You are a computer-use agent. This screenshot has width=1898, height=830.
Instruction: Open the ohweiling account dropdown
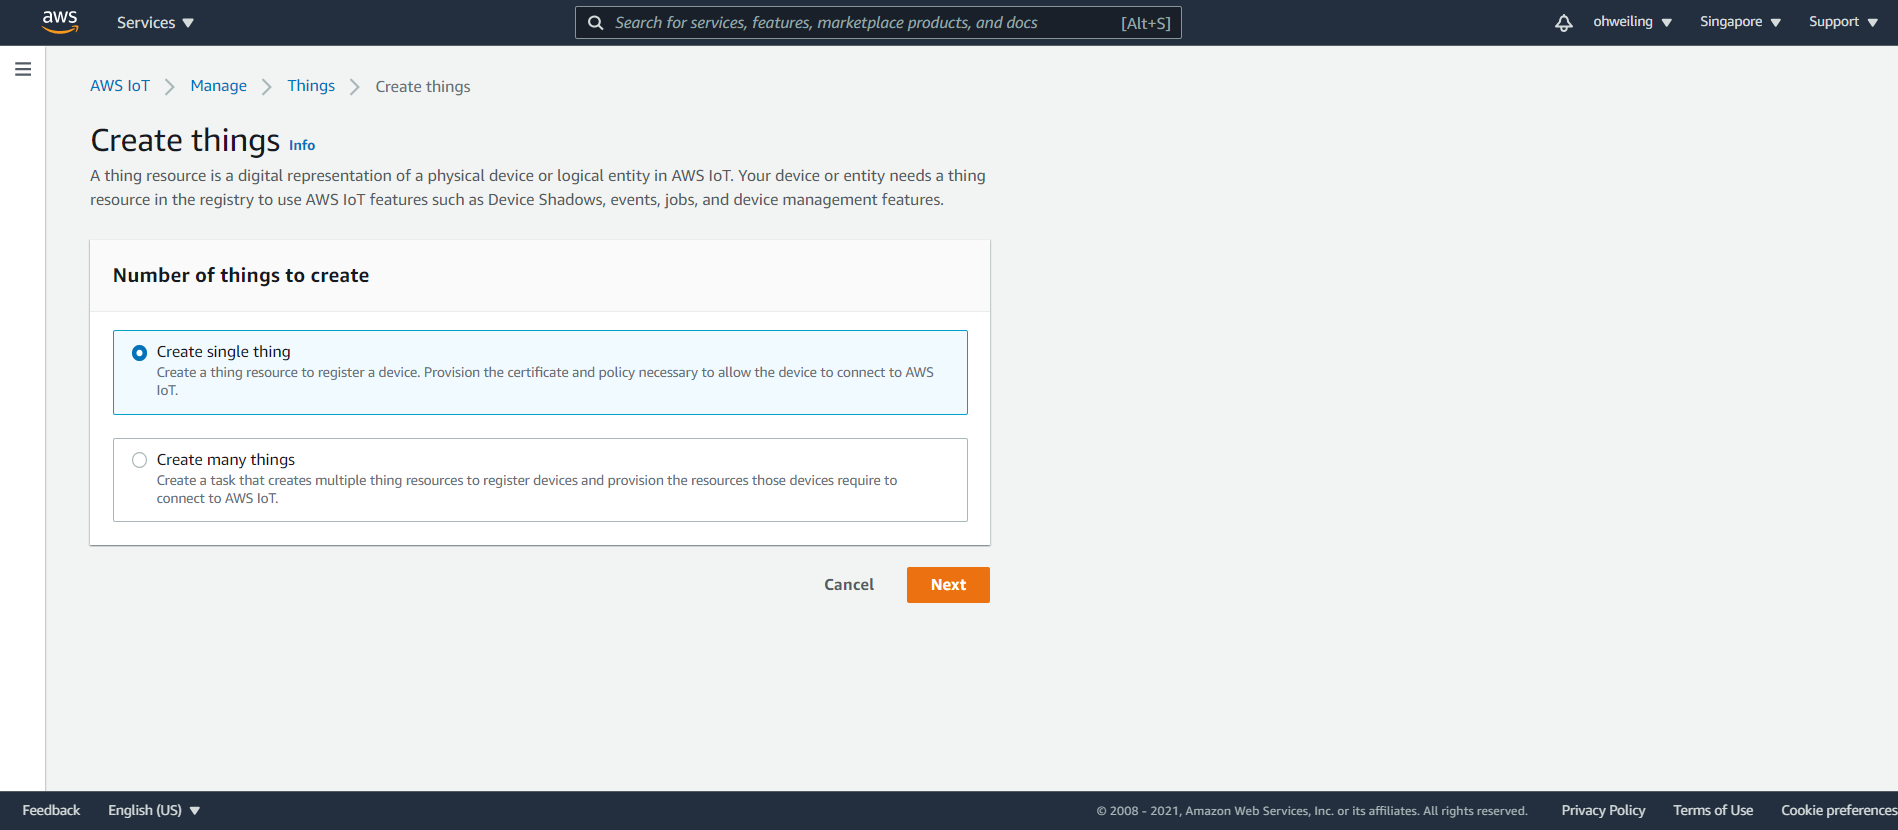1633,22
